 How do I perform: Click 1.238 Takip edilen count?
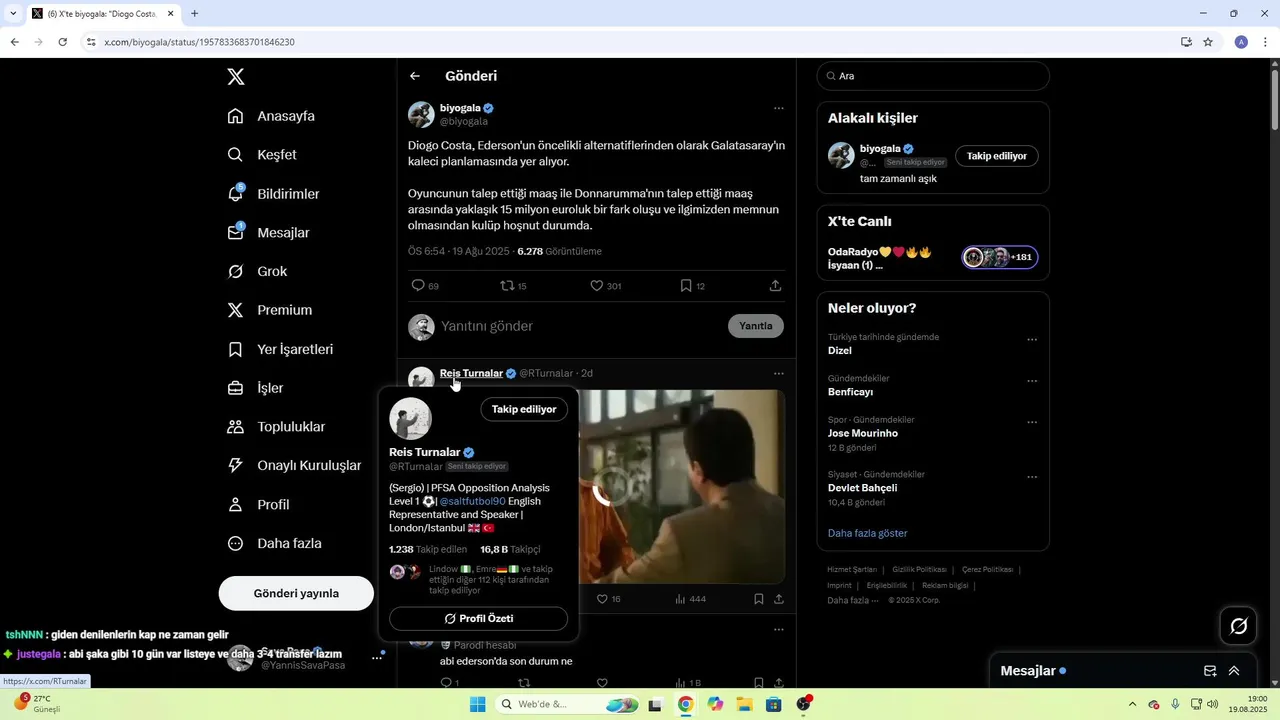(x=428, y=549)
